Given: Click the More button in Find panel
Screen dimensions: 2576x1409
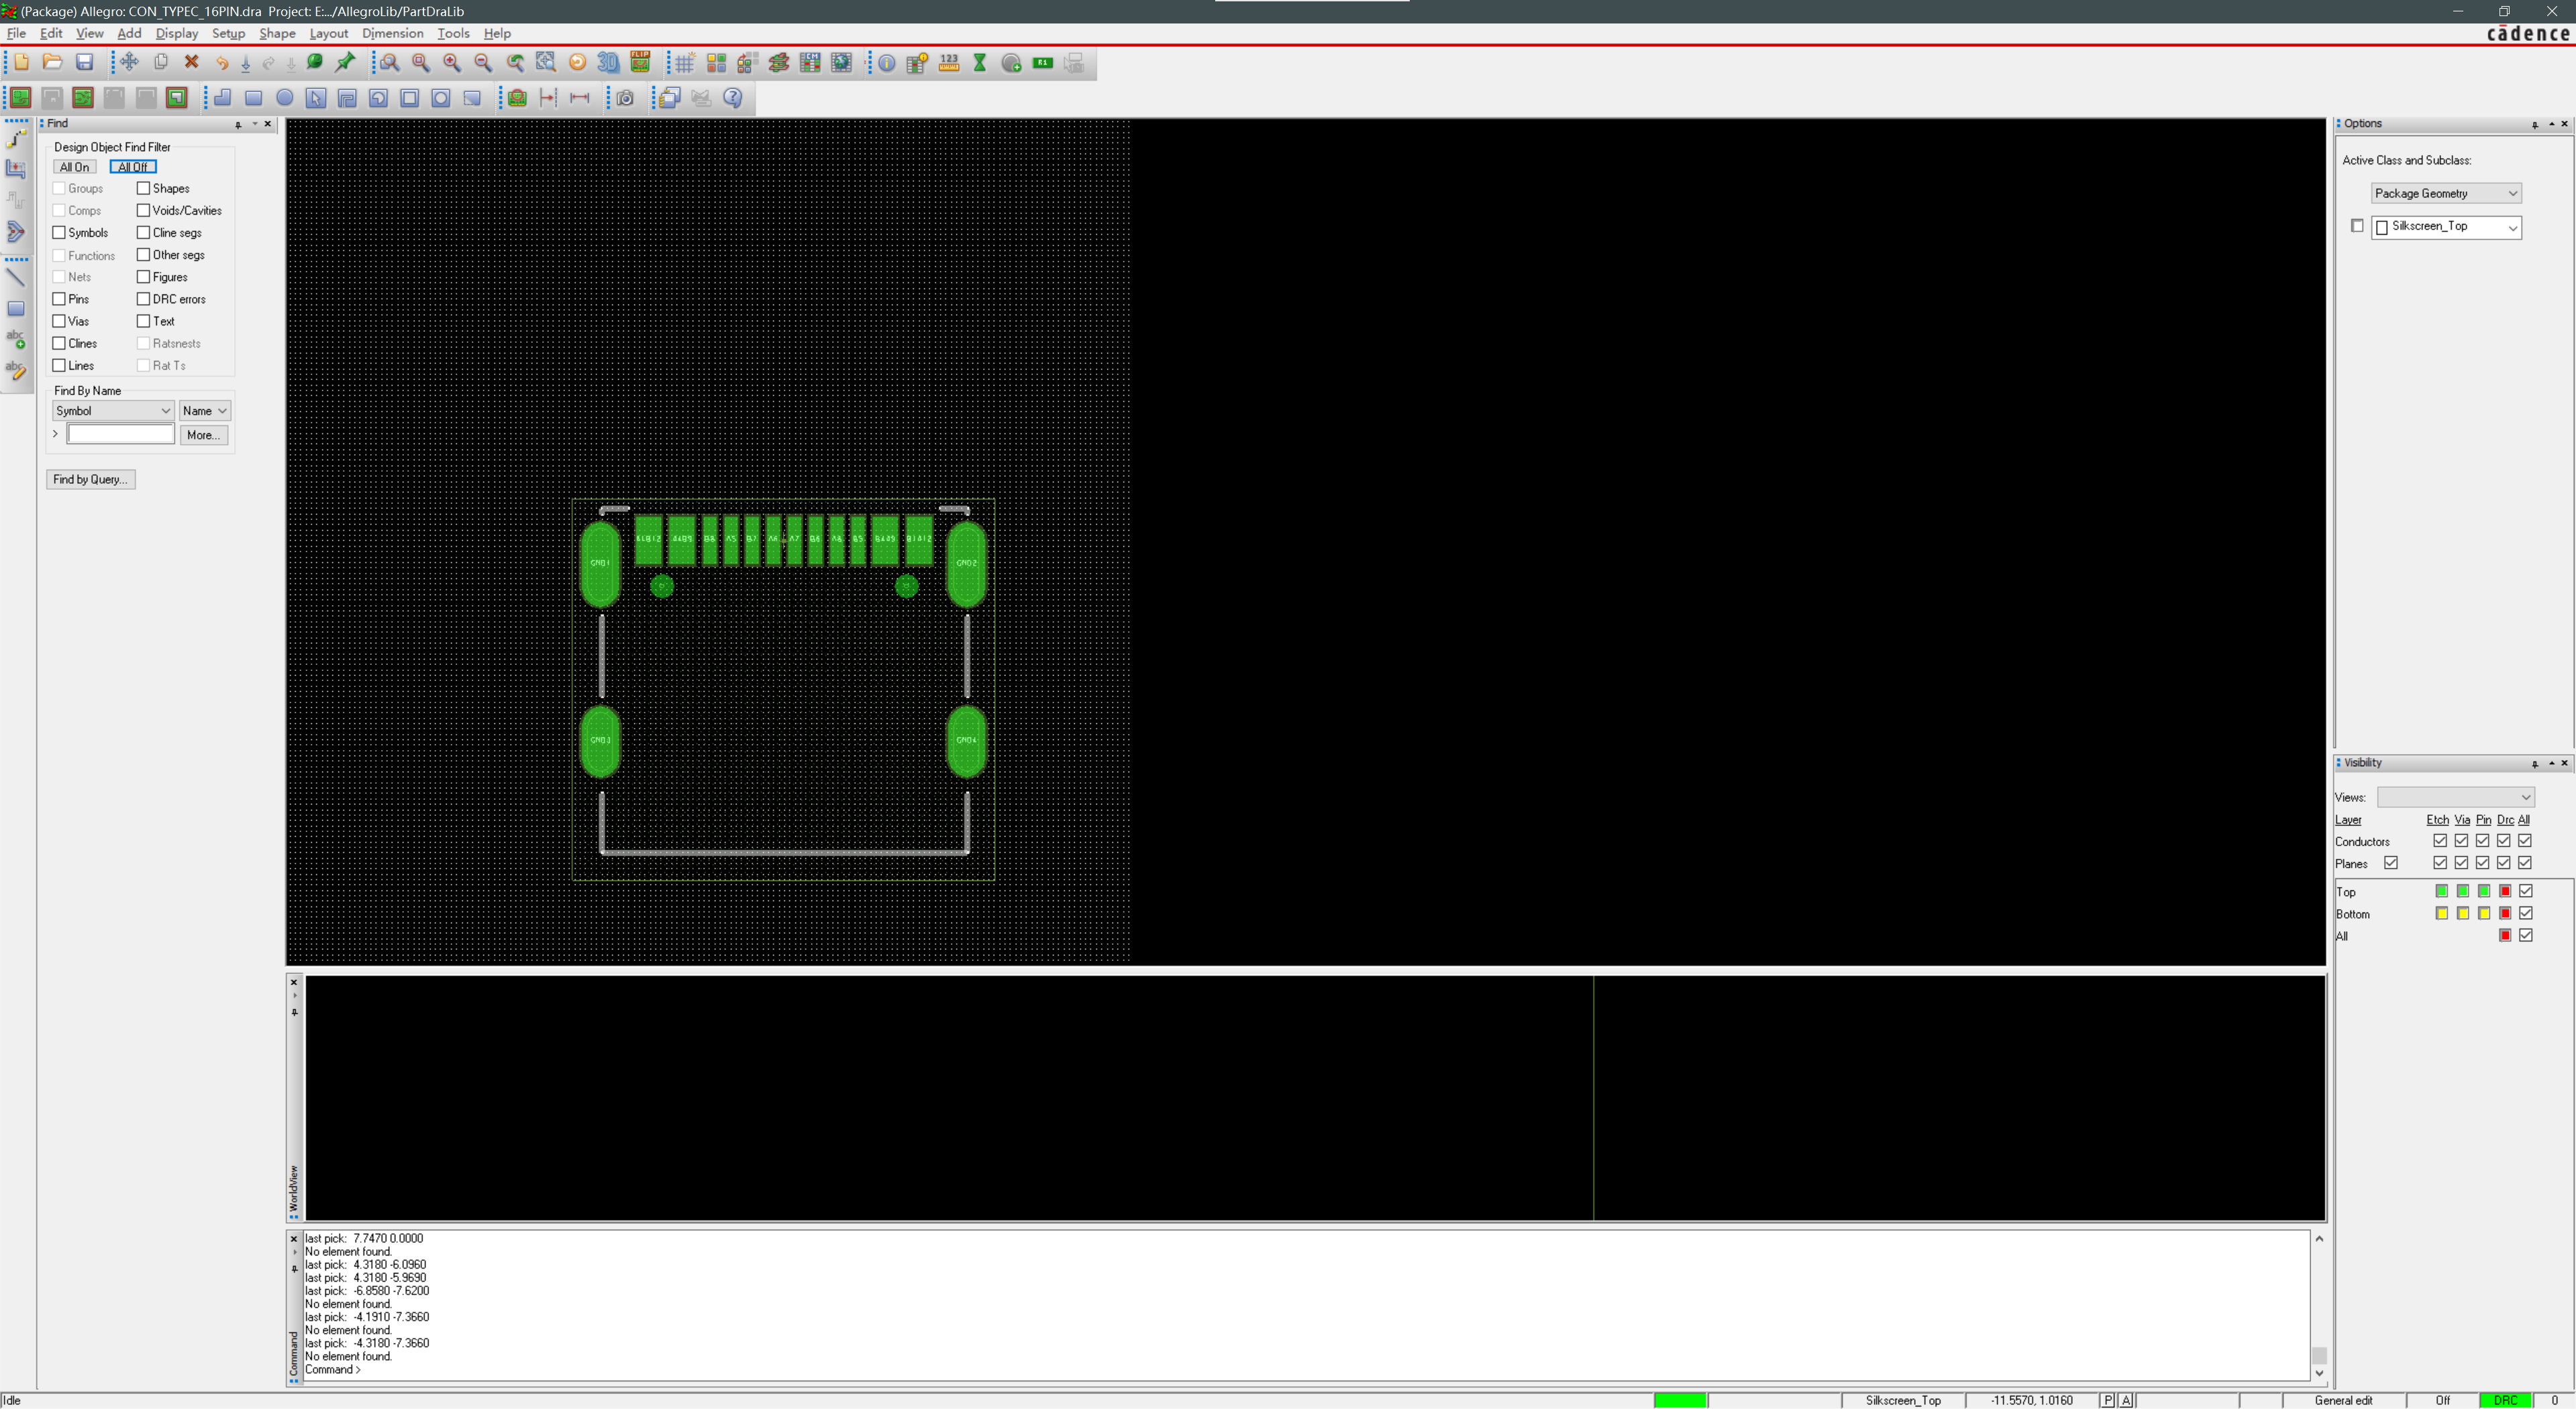Looking at the screenshot, I should (x=203, y=434).
